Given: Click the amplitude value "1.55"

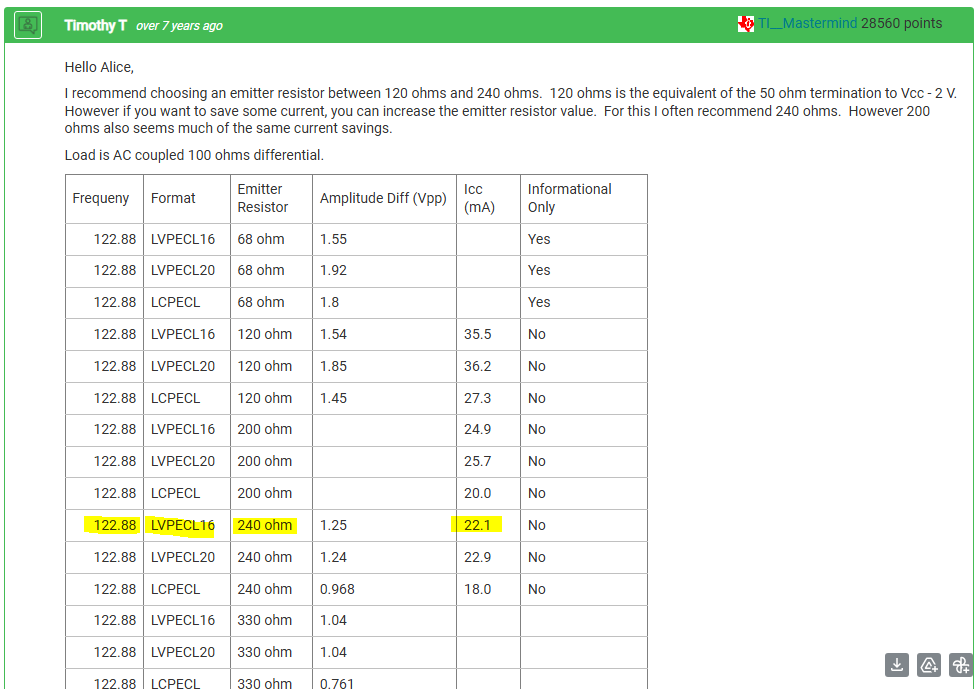Looking at the screenshot, I should point(333,239).
